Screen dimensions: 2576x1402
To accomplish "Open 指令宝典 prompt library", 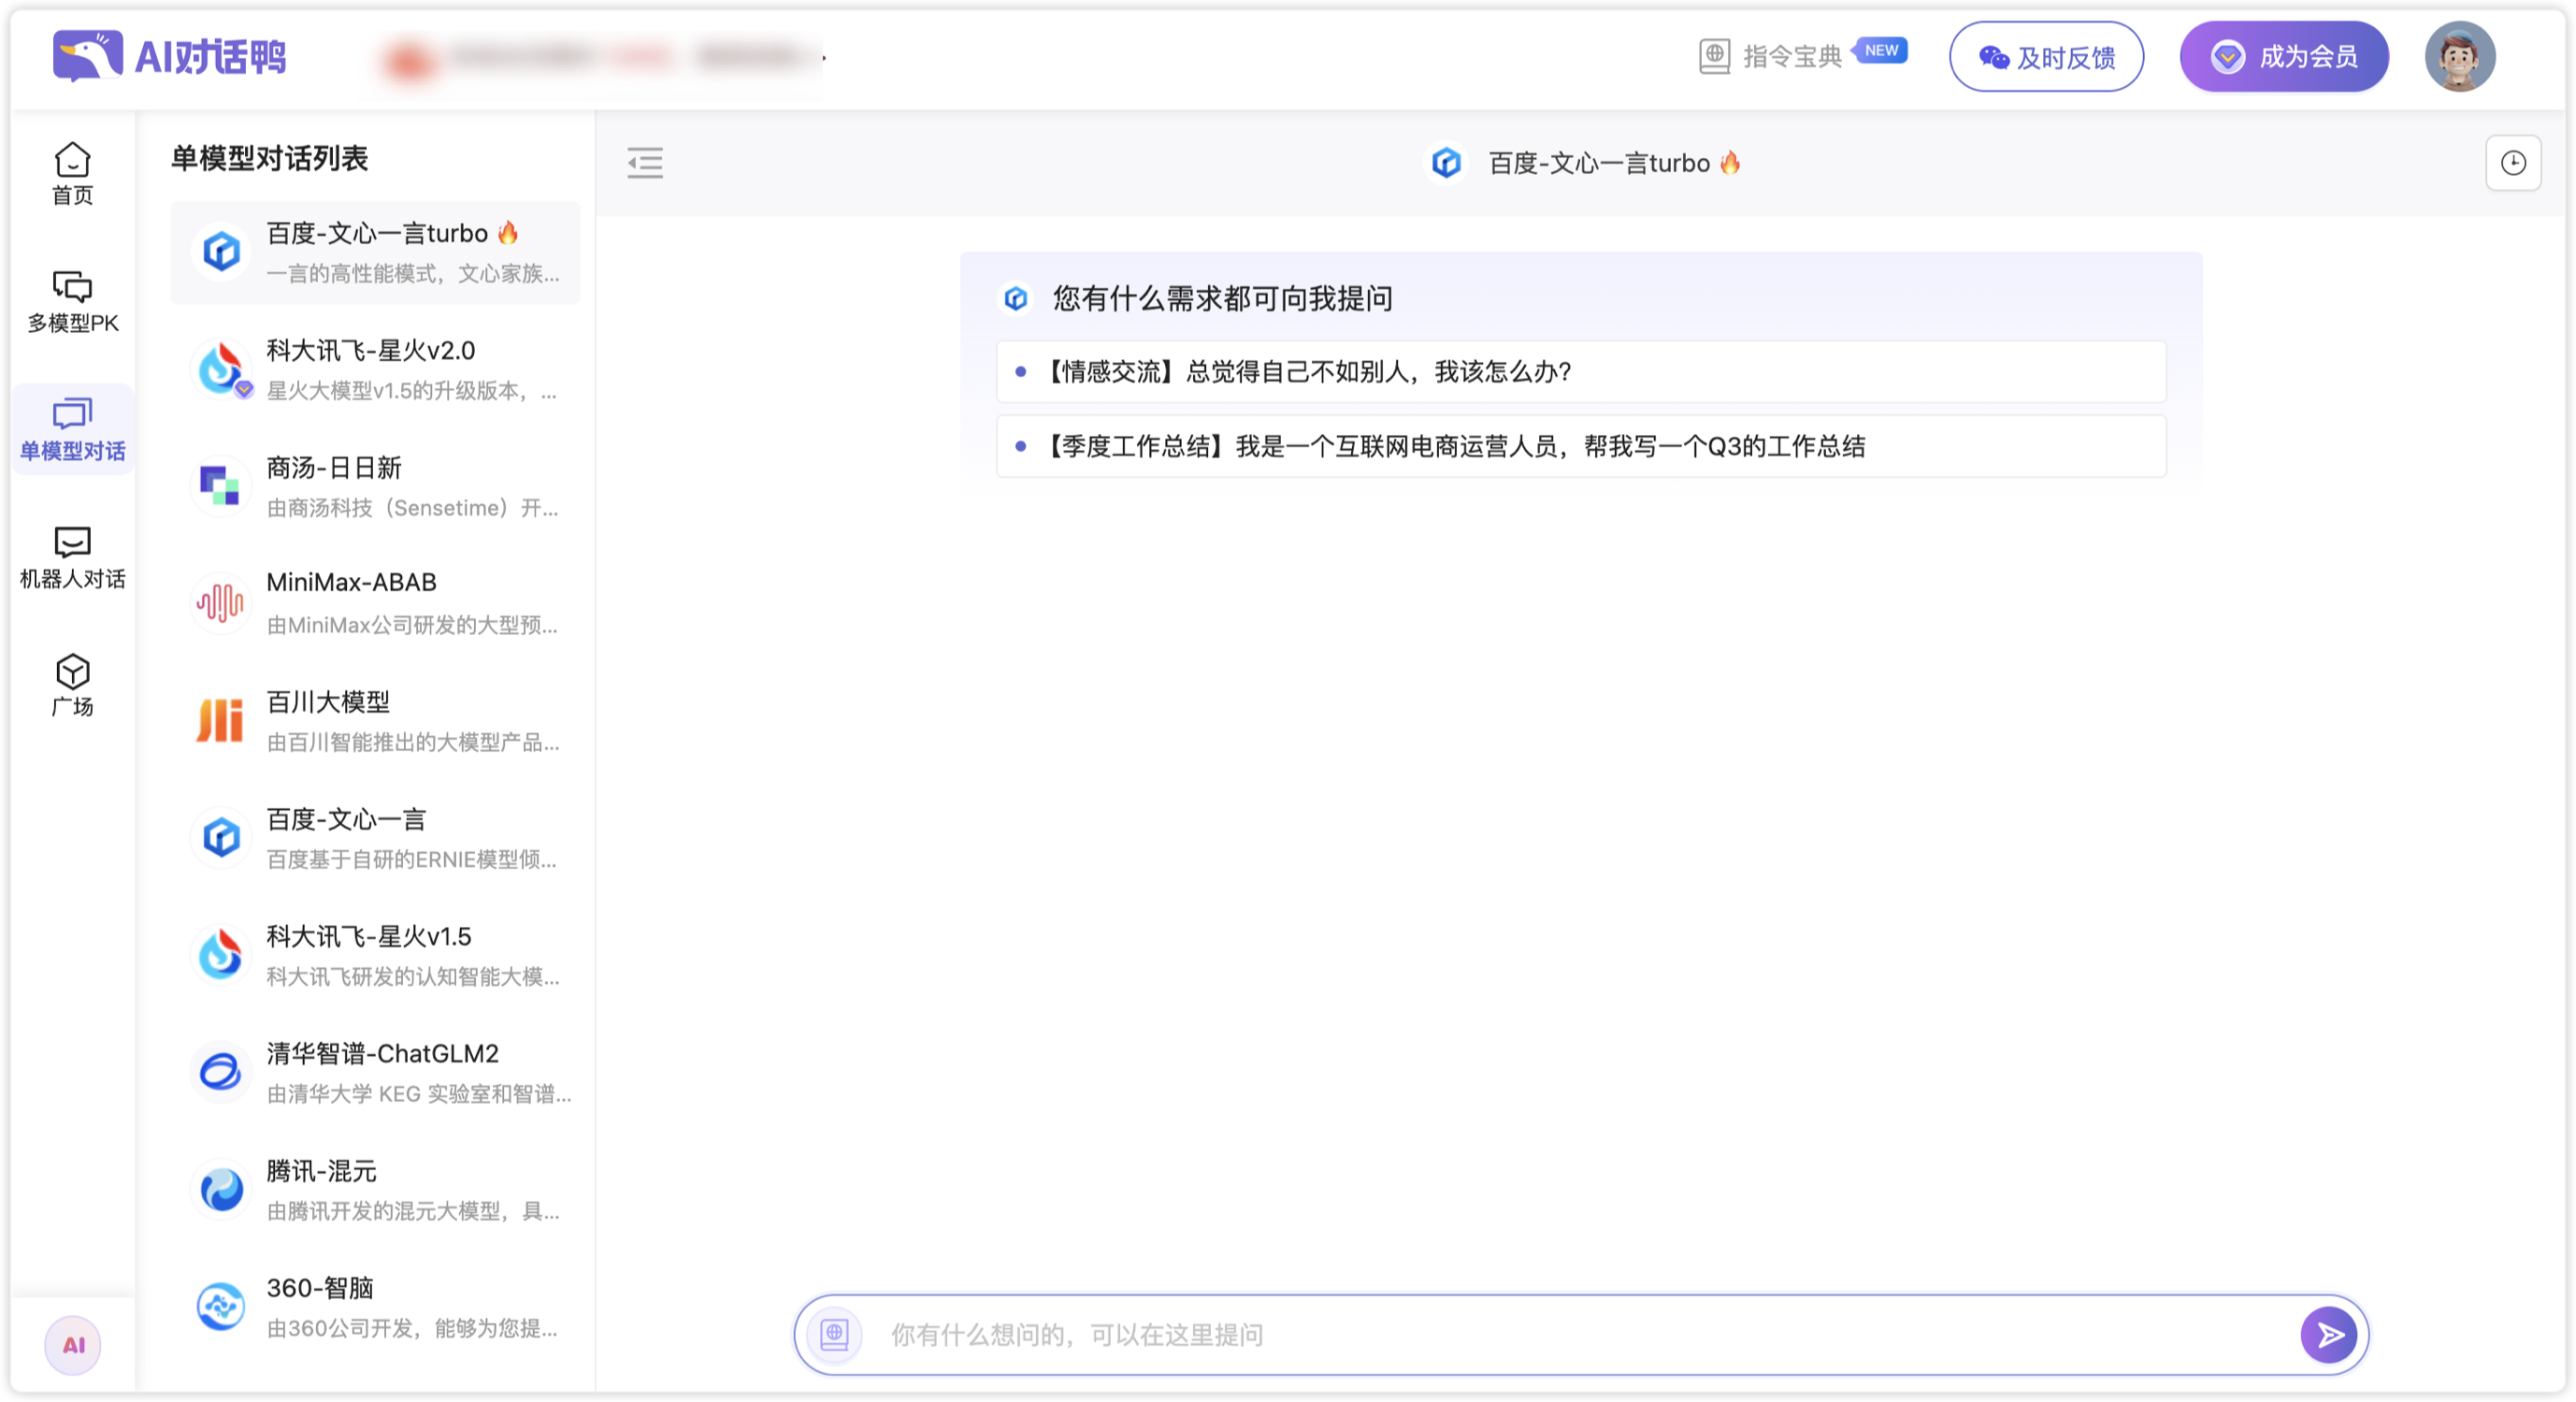I will (x=1771, y=56).
